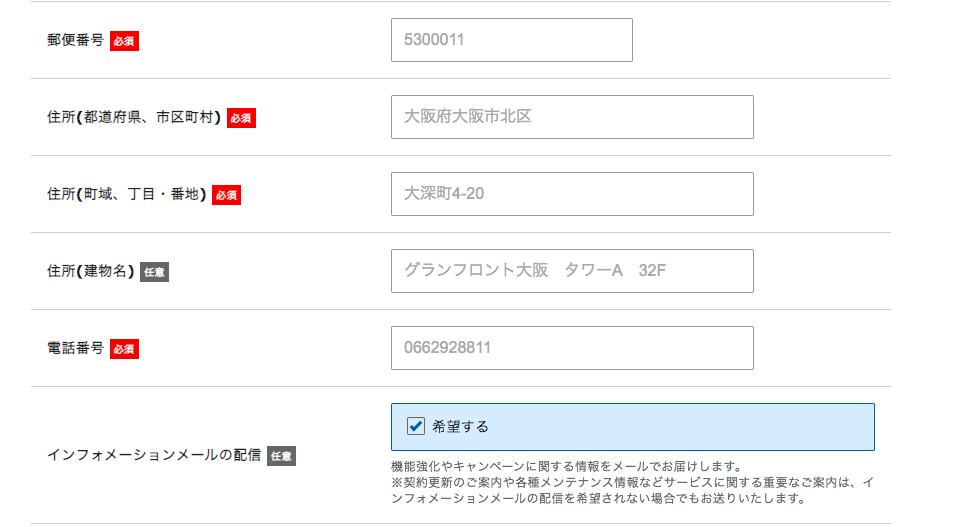Click the 任意 badge beside インフォメーションメールの配信
The width and height of the screenshot is (968, 527).
click(x=281, y=456)
